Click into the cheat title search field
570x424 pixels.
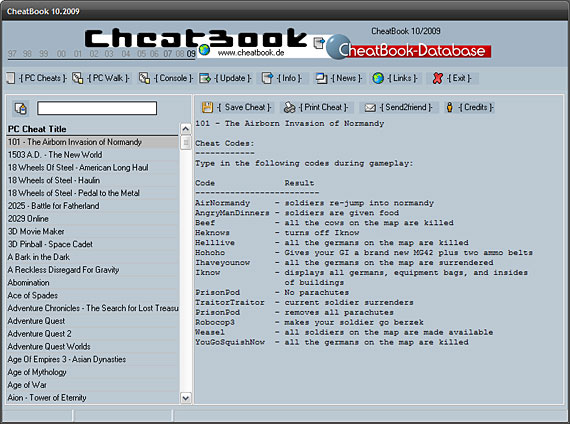pos(97,108)
